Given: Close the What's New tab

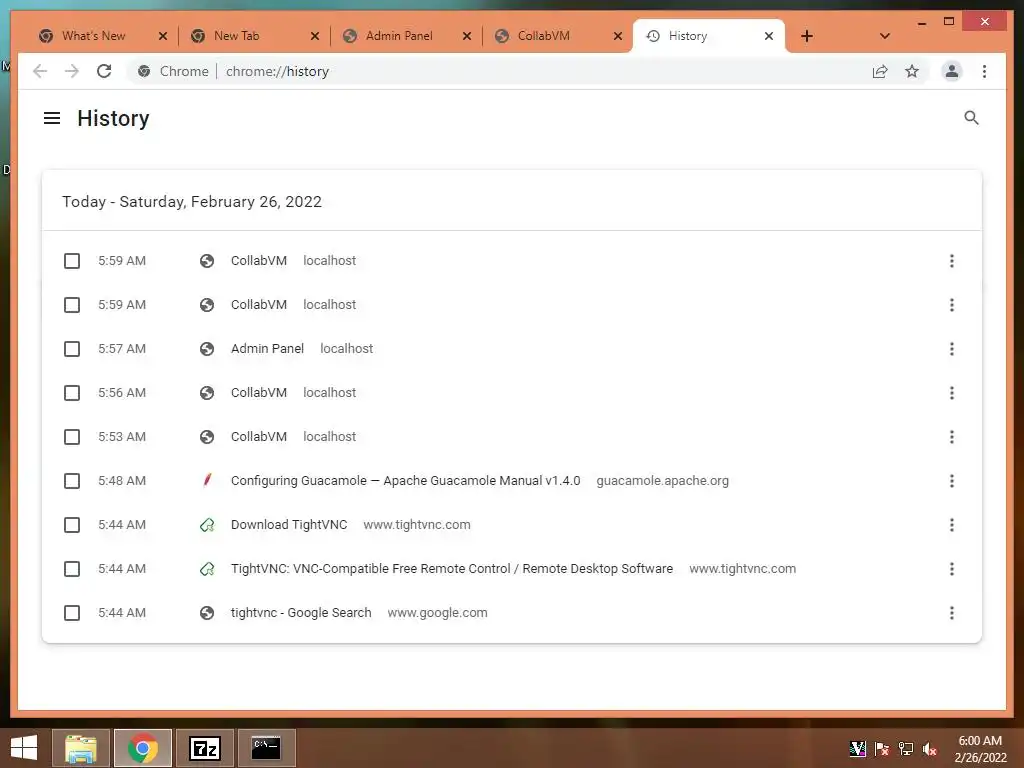Looking at the screenshot, I should (163, 36).
